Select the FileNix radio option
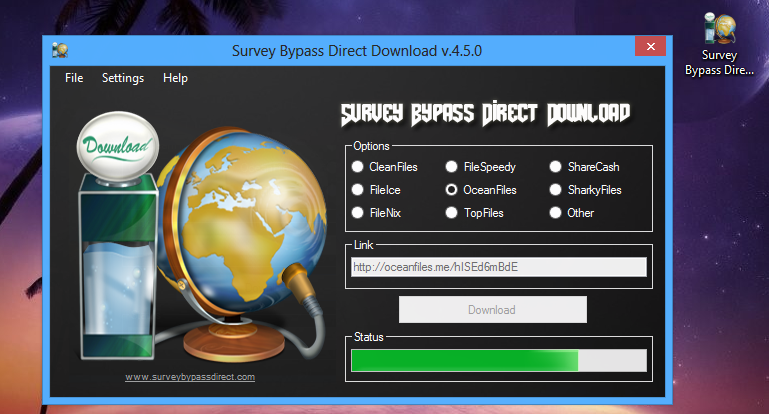This screenshot has height=414, width=769. 358,212
